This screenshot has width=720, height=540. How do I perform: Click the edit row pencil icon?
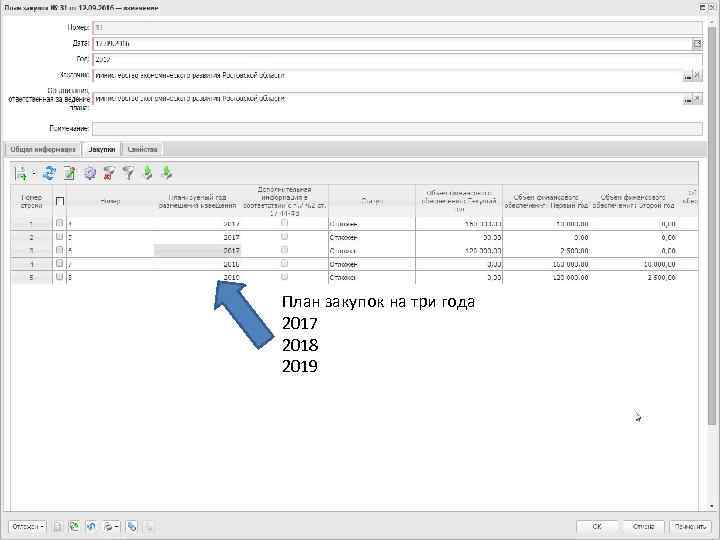tap(69, 174)
